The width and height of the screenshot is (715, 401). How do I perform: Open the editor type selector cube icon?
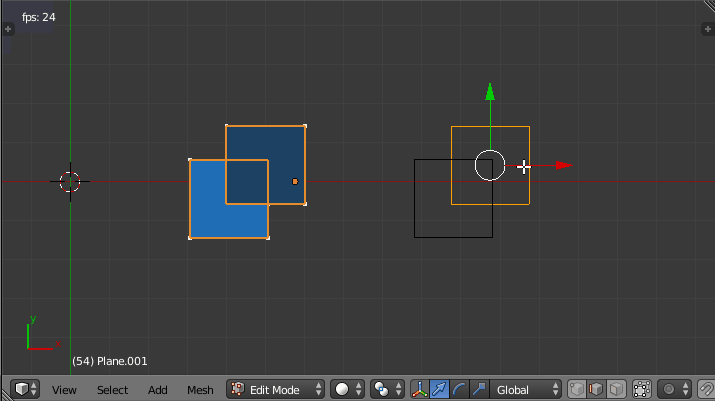25,389
